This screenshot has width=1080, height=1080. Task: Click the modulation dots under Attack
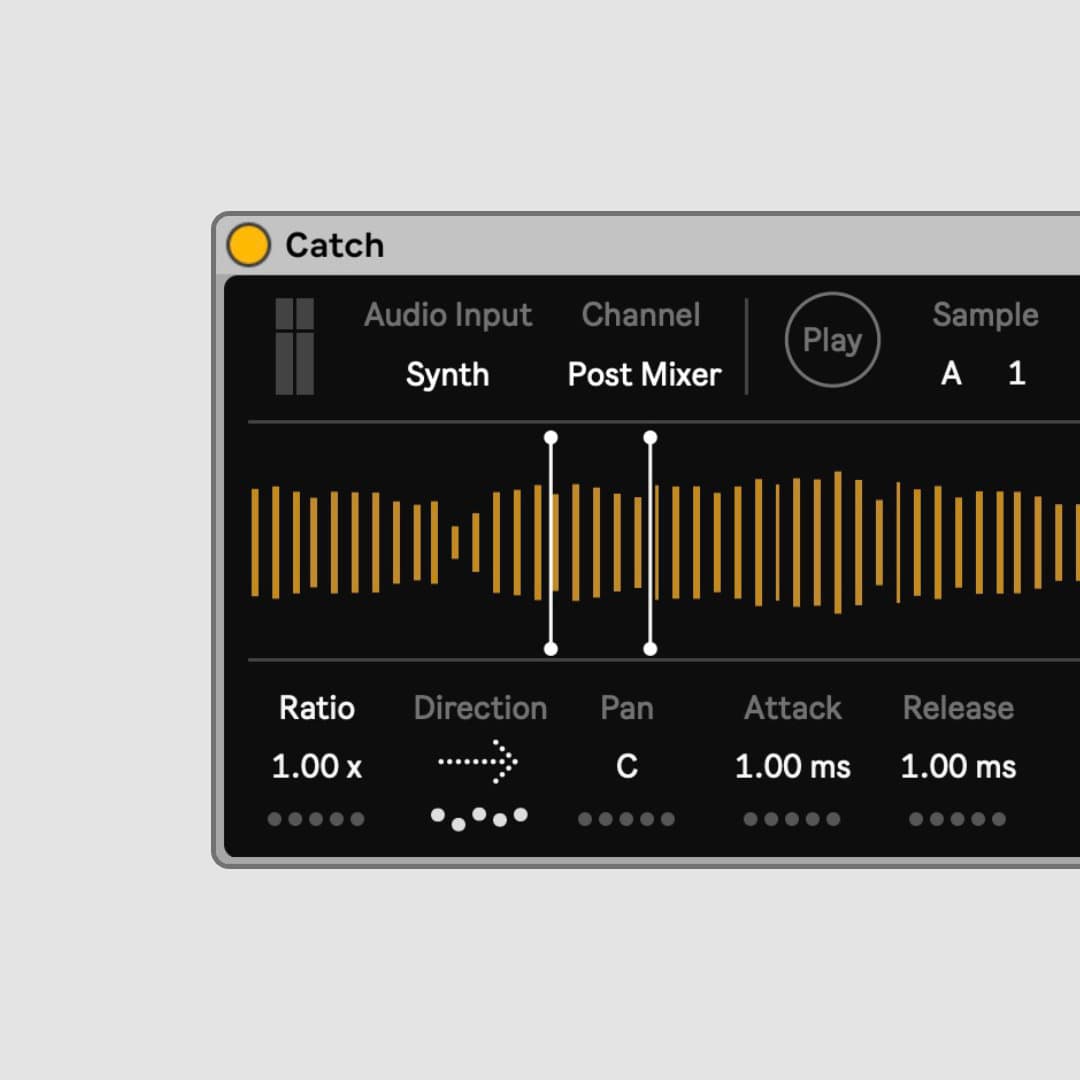[x=792, y=819]
